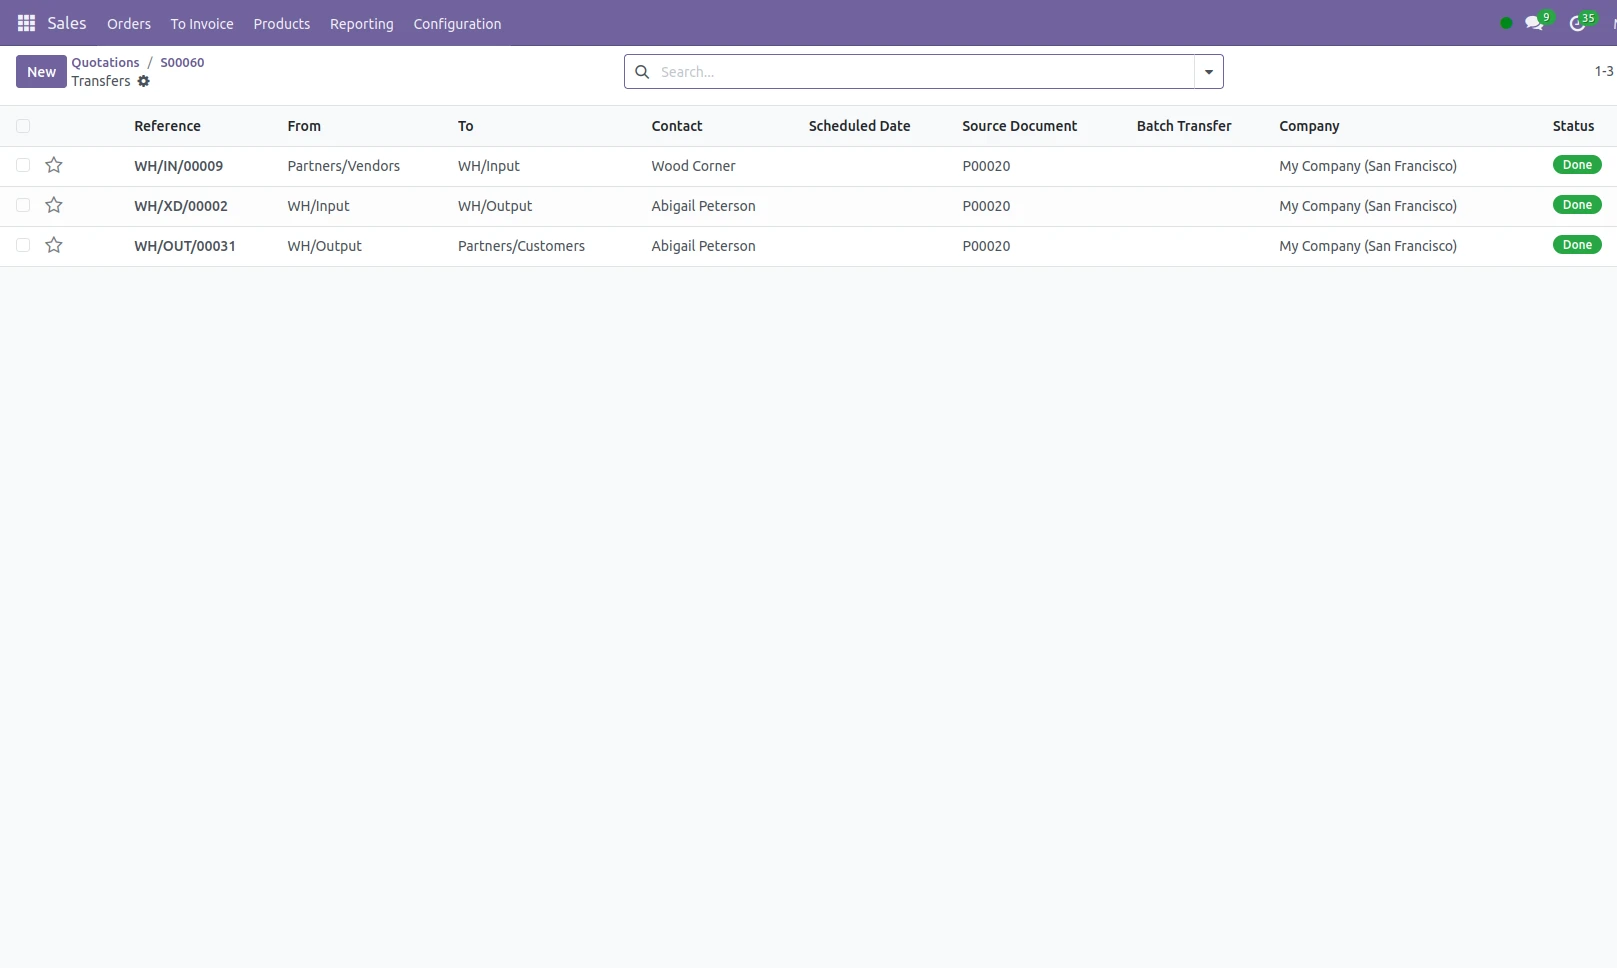Viewport: 1617px width, 968px height.
Task: Open the apps grid menu icon
Action: tap(27, 23)
